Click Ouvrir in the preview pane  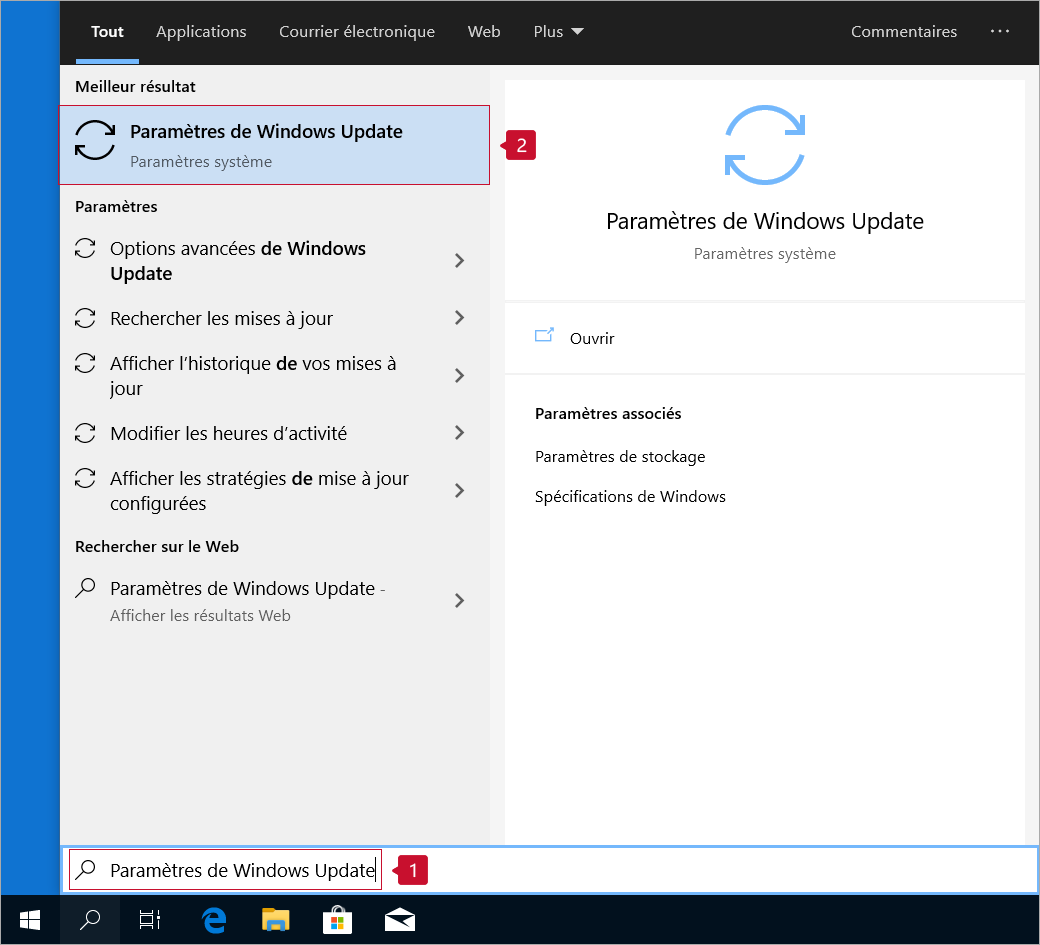(591, 338)
